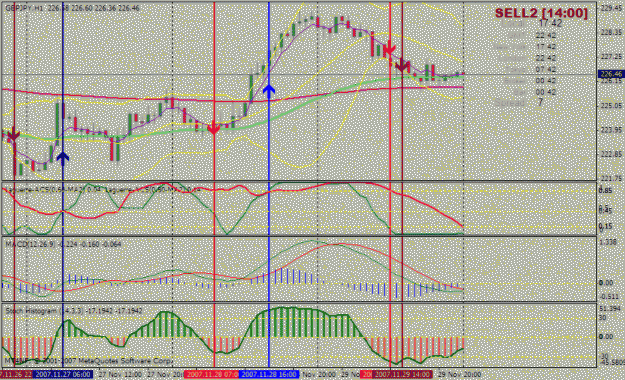The image size is (625, 380).
Task: Click the red down arrow on 28 Nov 07:00 line
Action: tap(214, 128)
